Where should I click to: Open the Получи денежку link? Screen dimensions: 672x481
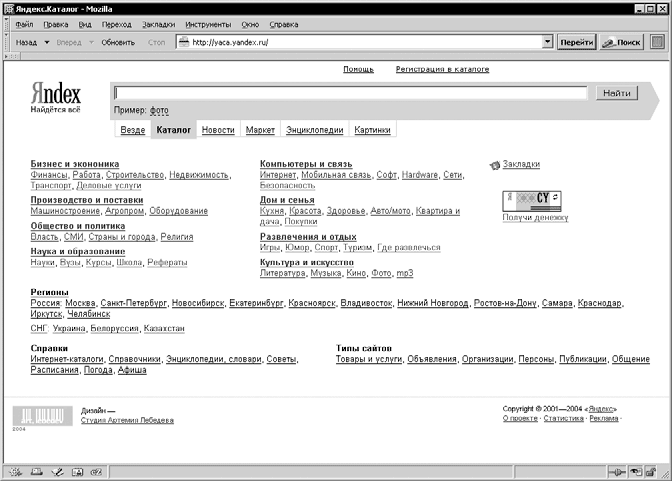(535, 218)
